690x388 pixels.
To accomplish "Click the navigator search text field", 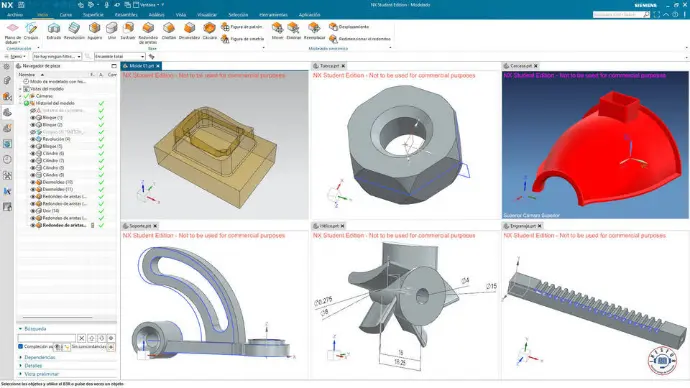I will coord(47,338).
